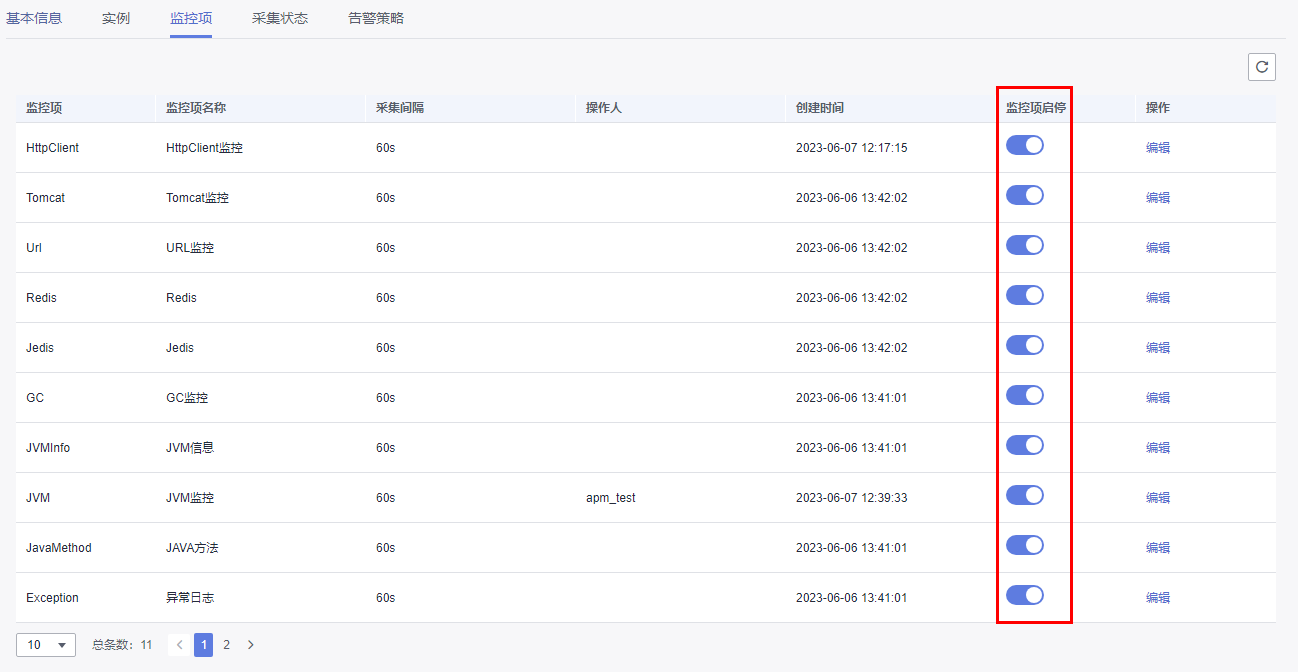Edit the HttpClient monitoring item
The image size is (1298, 672).
1157,145
